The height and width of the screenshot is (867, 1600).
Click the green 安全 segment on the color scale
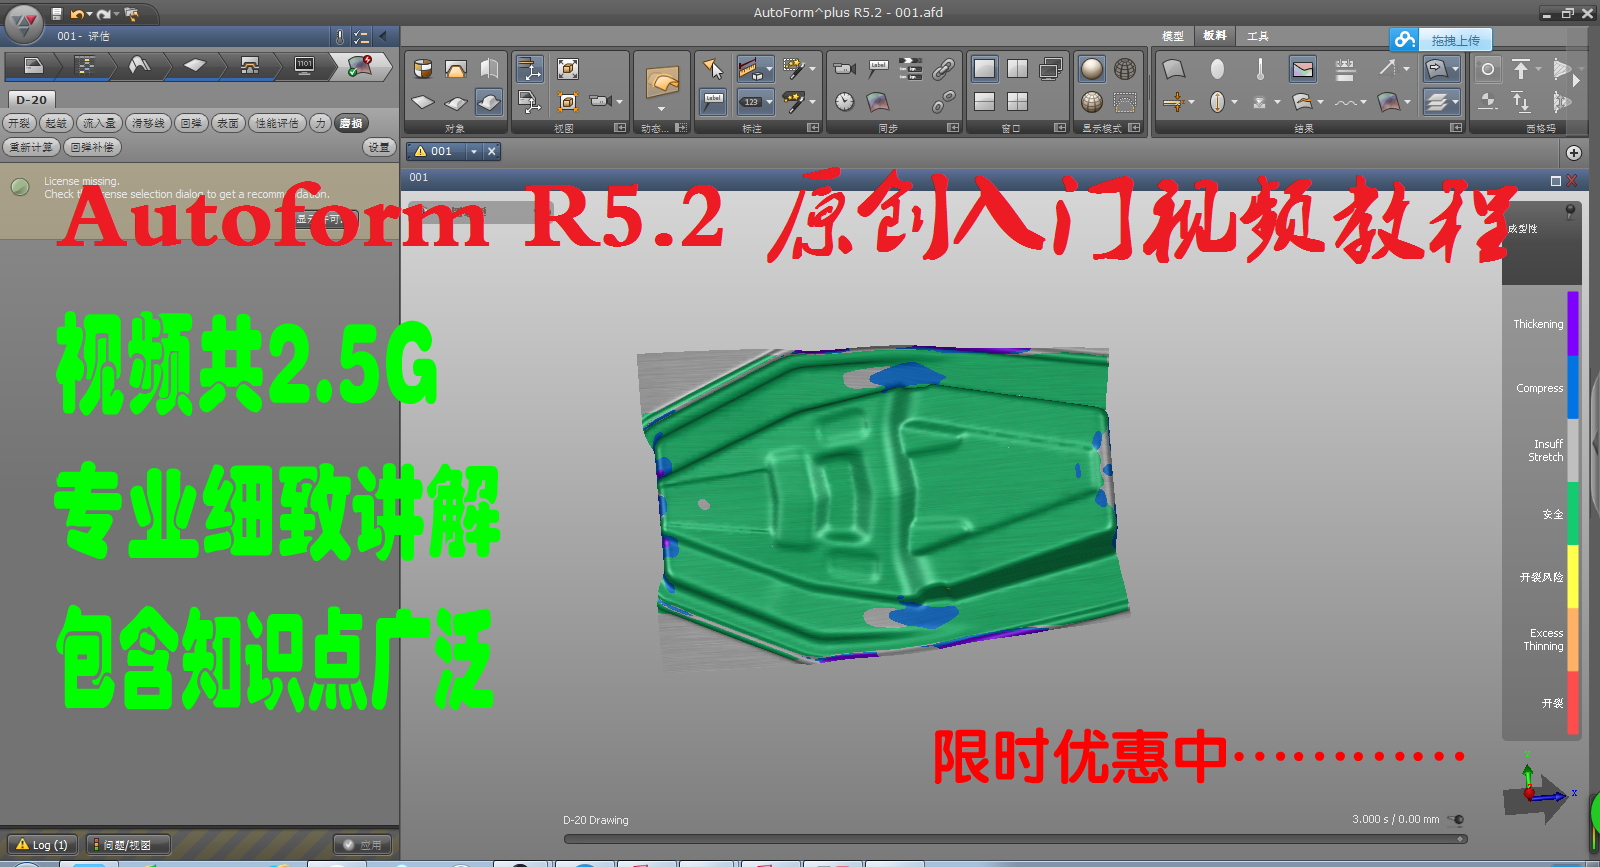point(1573,514)
